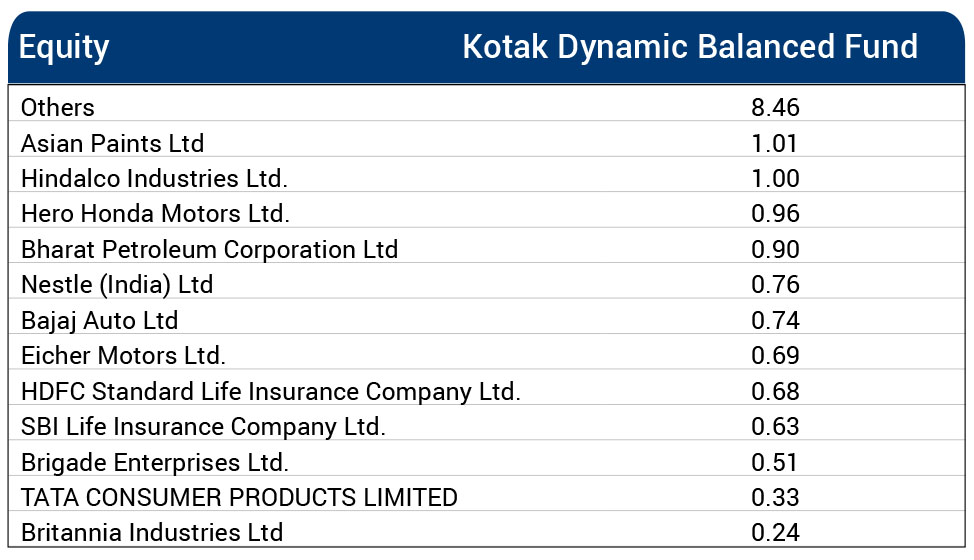Select the Nestle (India) Ltd row
The width and height of the screenshot is (974, 560).
(x=117, y=284)
